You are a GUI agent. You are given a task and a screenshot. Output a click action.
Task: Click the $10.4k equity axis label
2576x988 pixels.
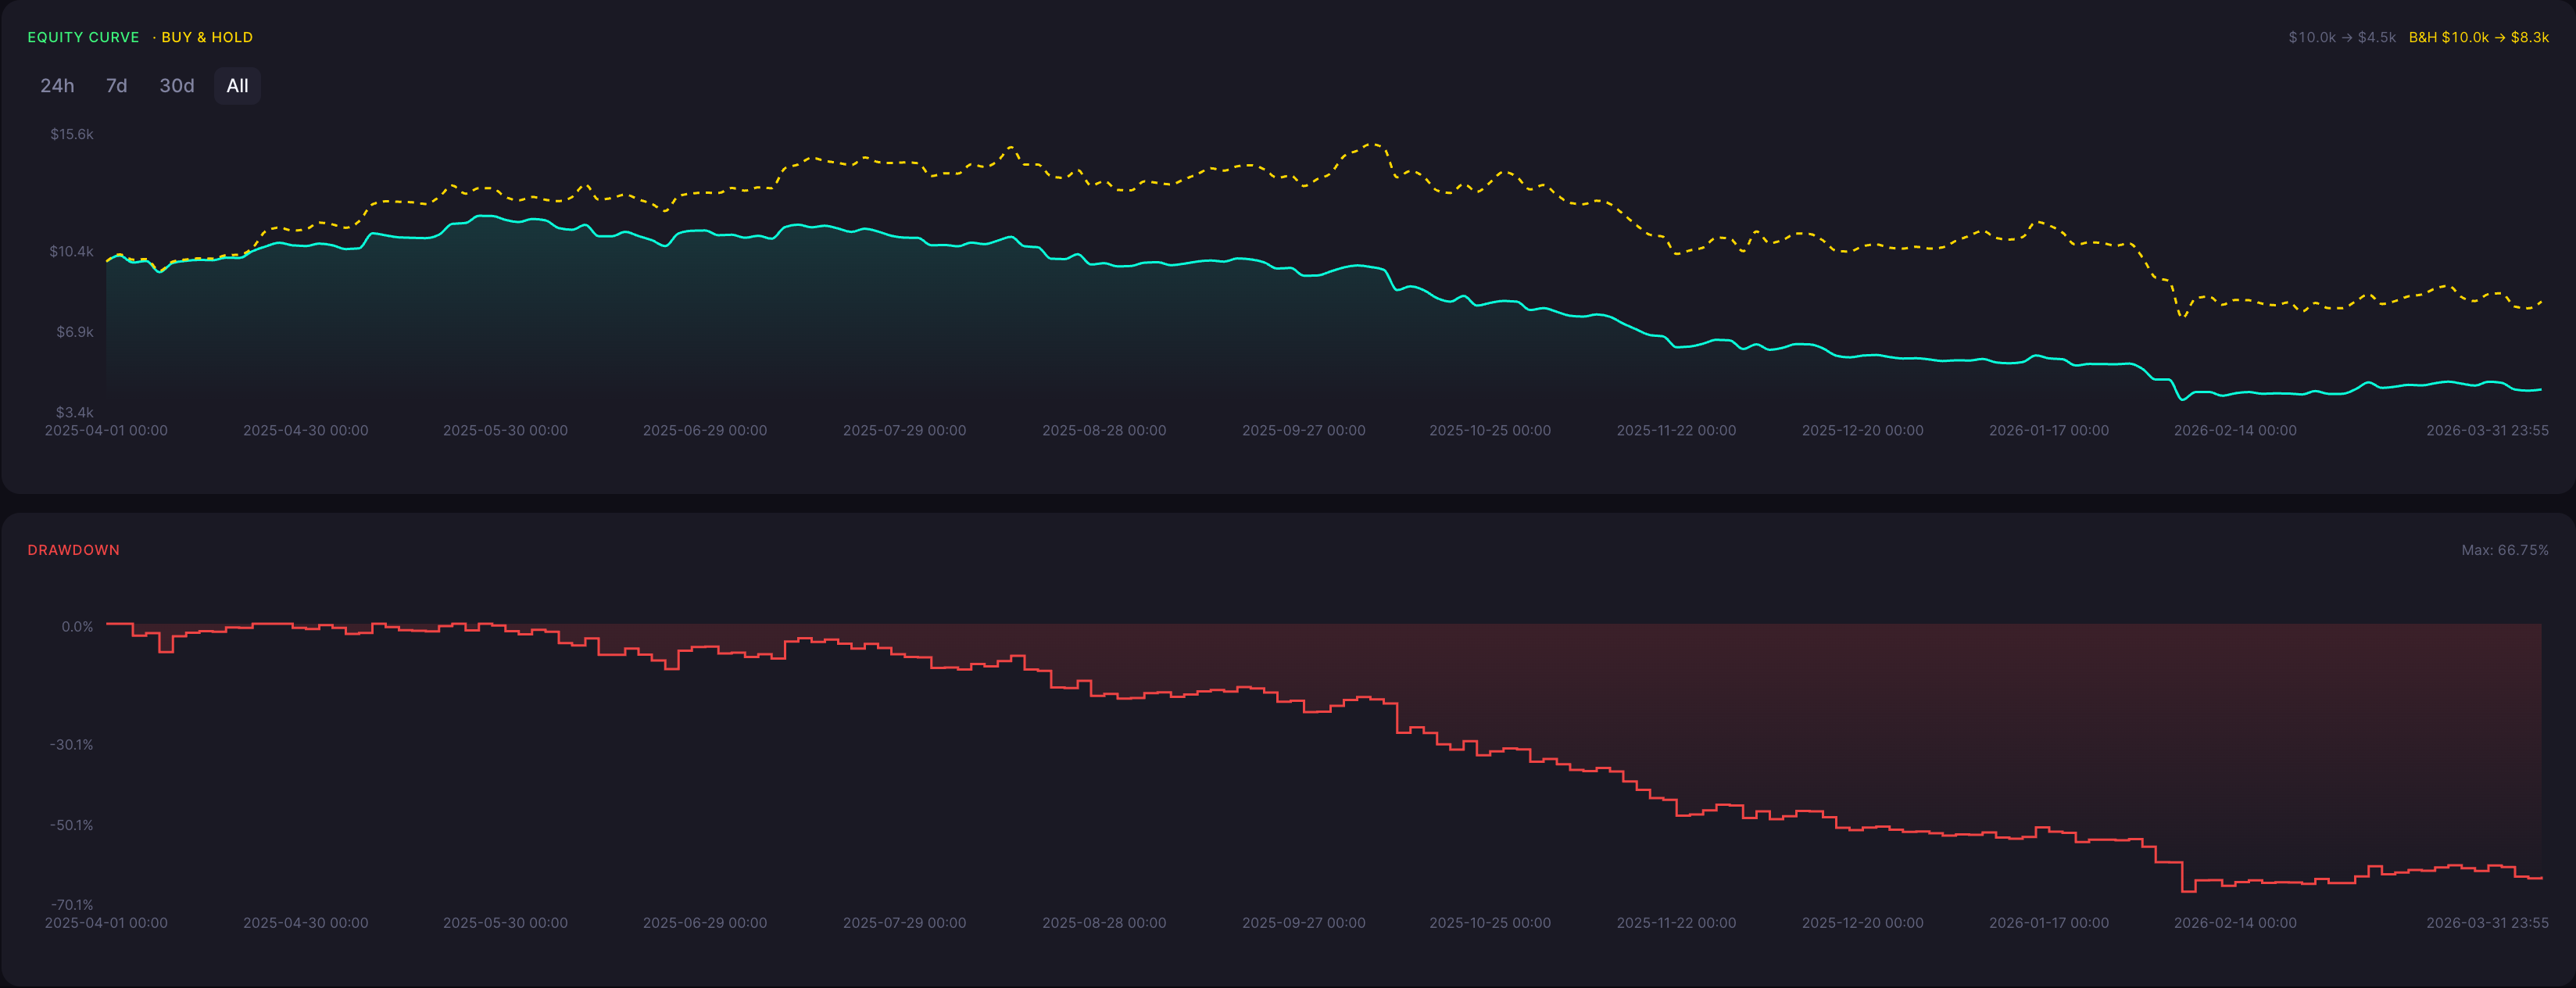[x=72, y=251]
